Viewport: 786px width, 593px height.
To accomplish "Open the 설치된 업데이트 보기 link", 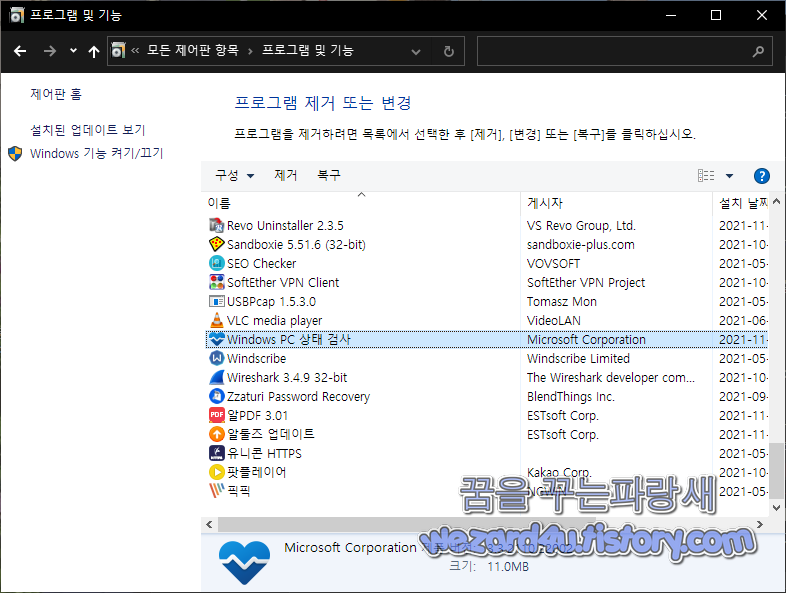I will click(88, 130).
